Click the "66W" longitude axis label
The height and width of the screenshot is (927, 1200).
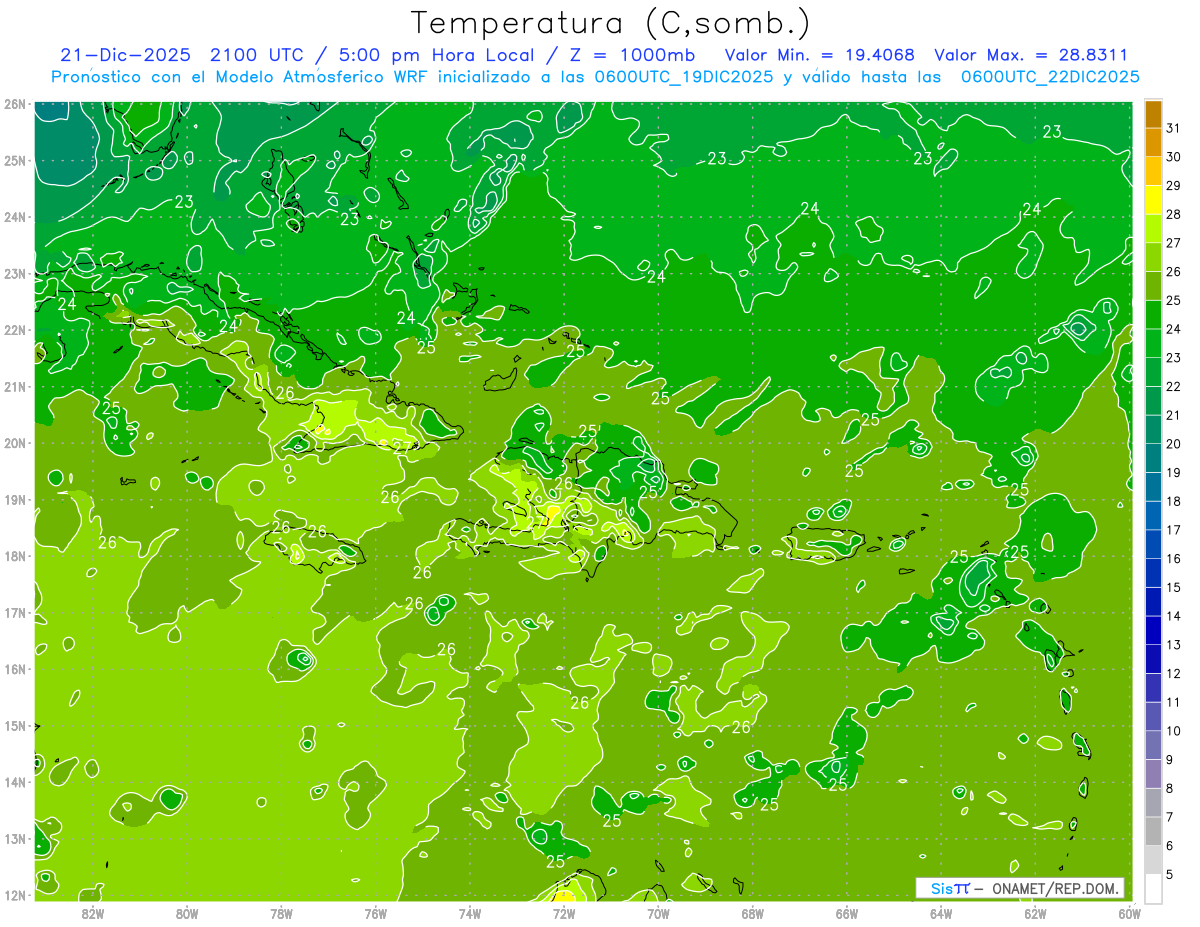(x=847, y=913)
